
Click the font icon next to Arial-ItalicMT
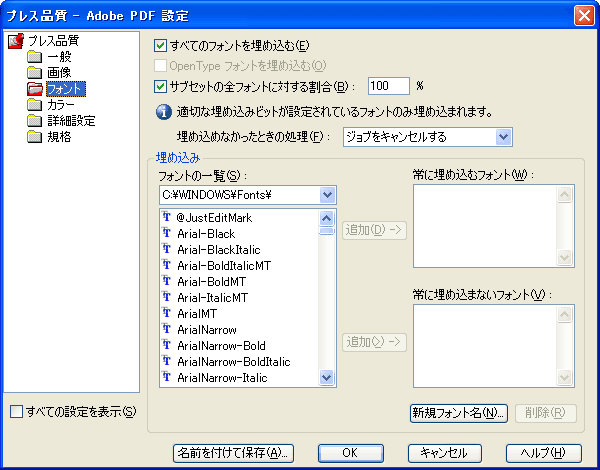pyautogui.click(x=166, y=297)
